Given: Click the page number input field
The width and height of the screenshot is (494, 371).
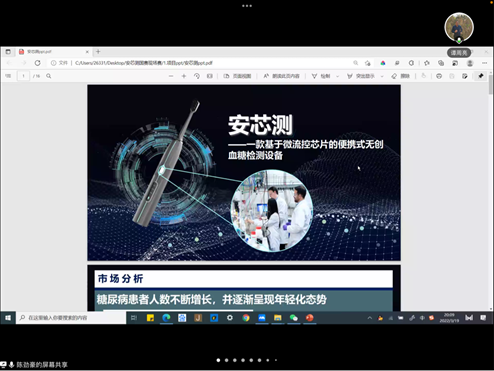Looking at the screenshot, I should pyautogui.click(x=23, y=76).
